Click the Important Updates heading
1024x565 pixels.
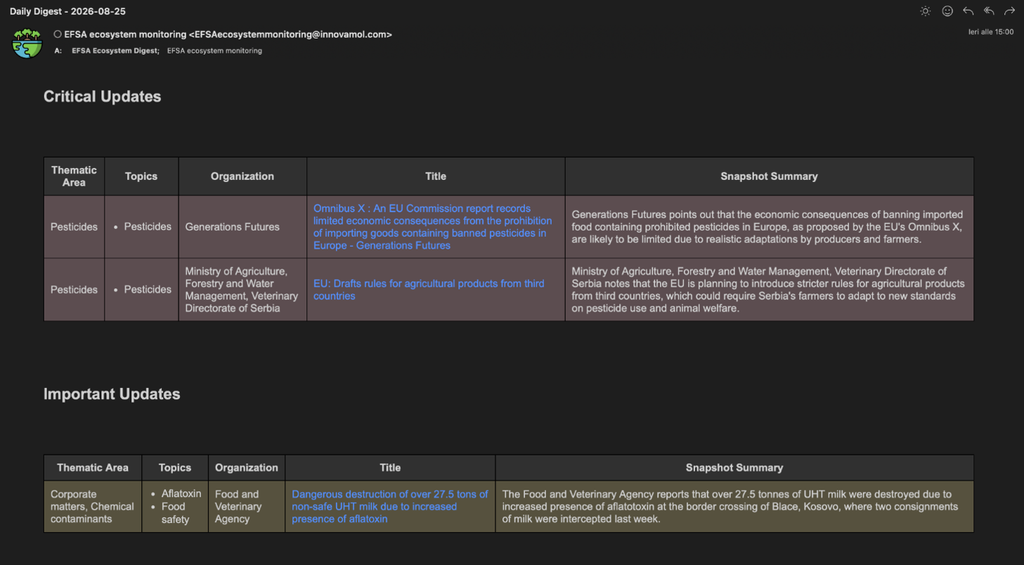[x=112, y=394]
